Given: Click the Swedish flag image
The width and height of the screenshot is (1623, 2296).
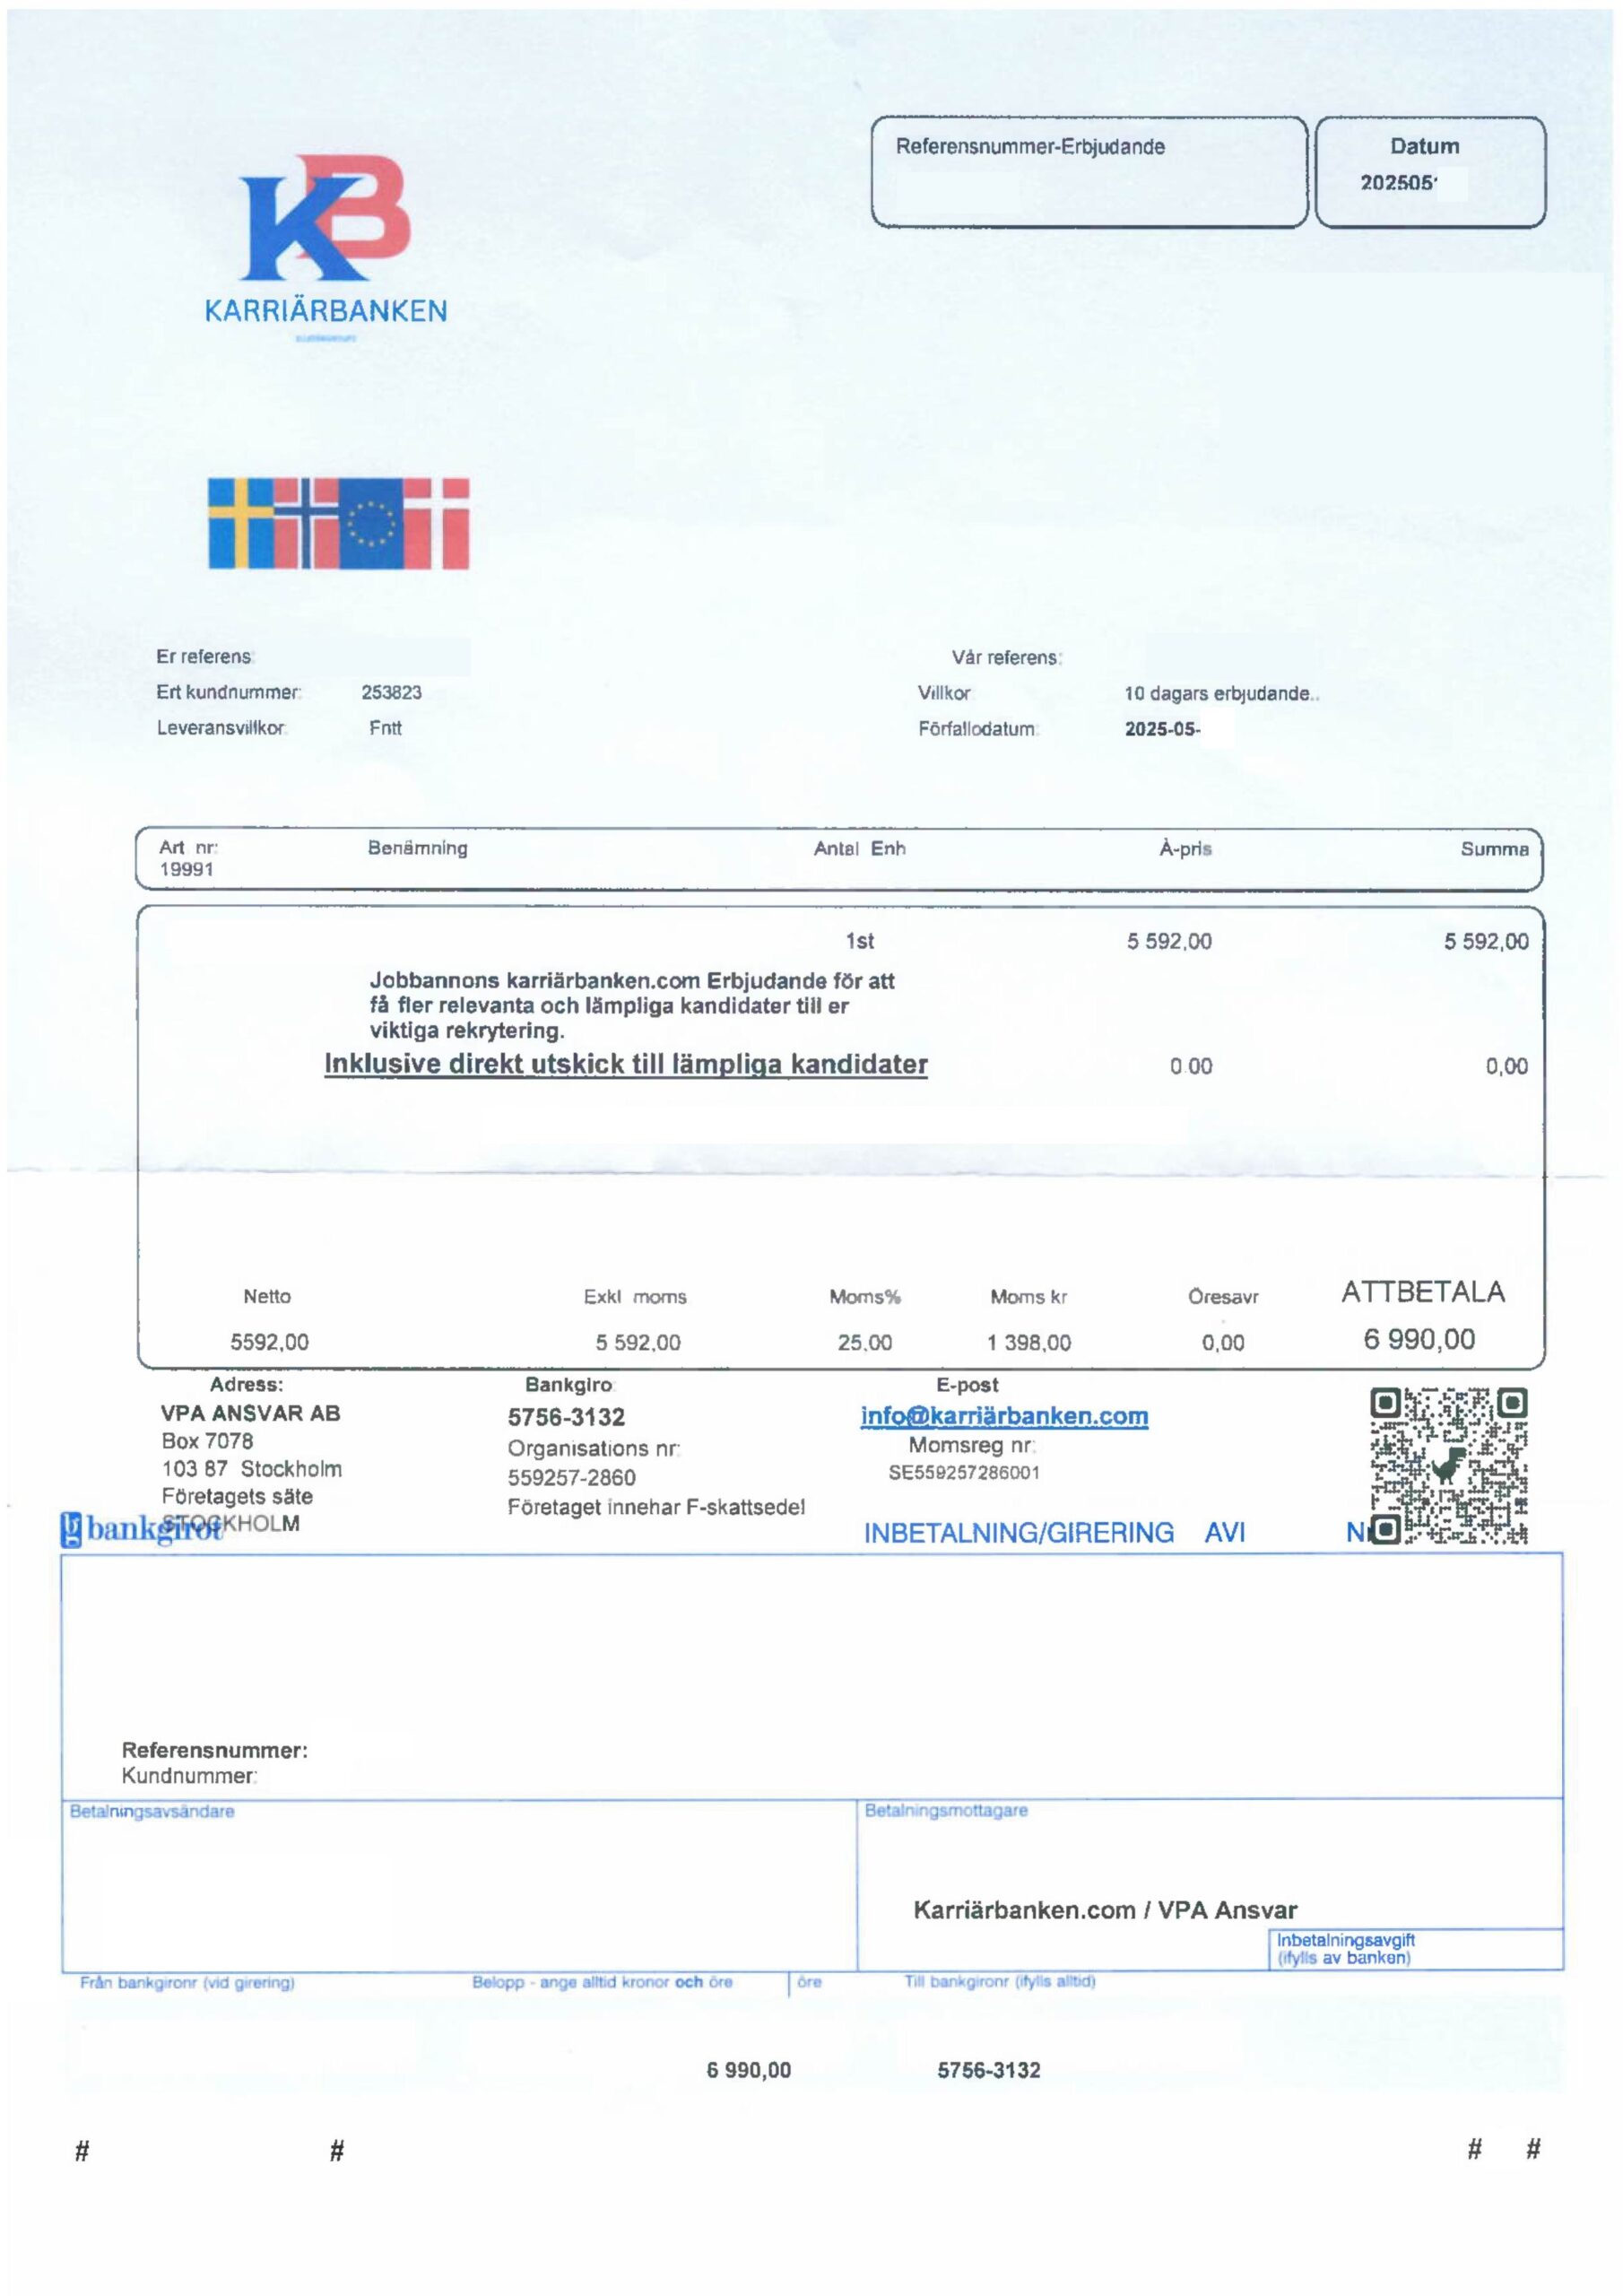Looking at the screenshot, I should [241, 523].
